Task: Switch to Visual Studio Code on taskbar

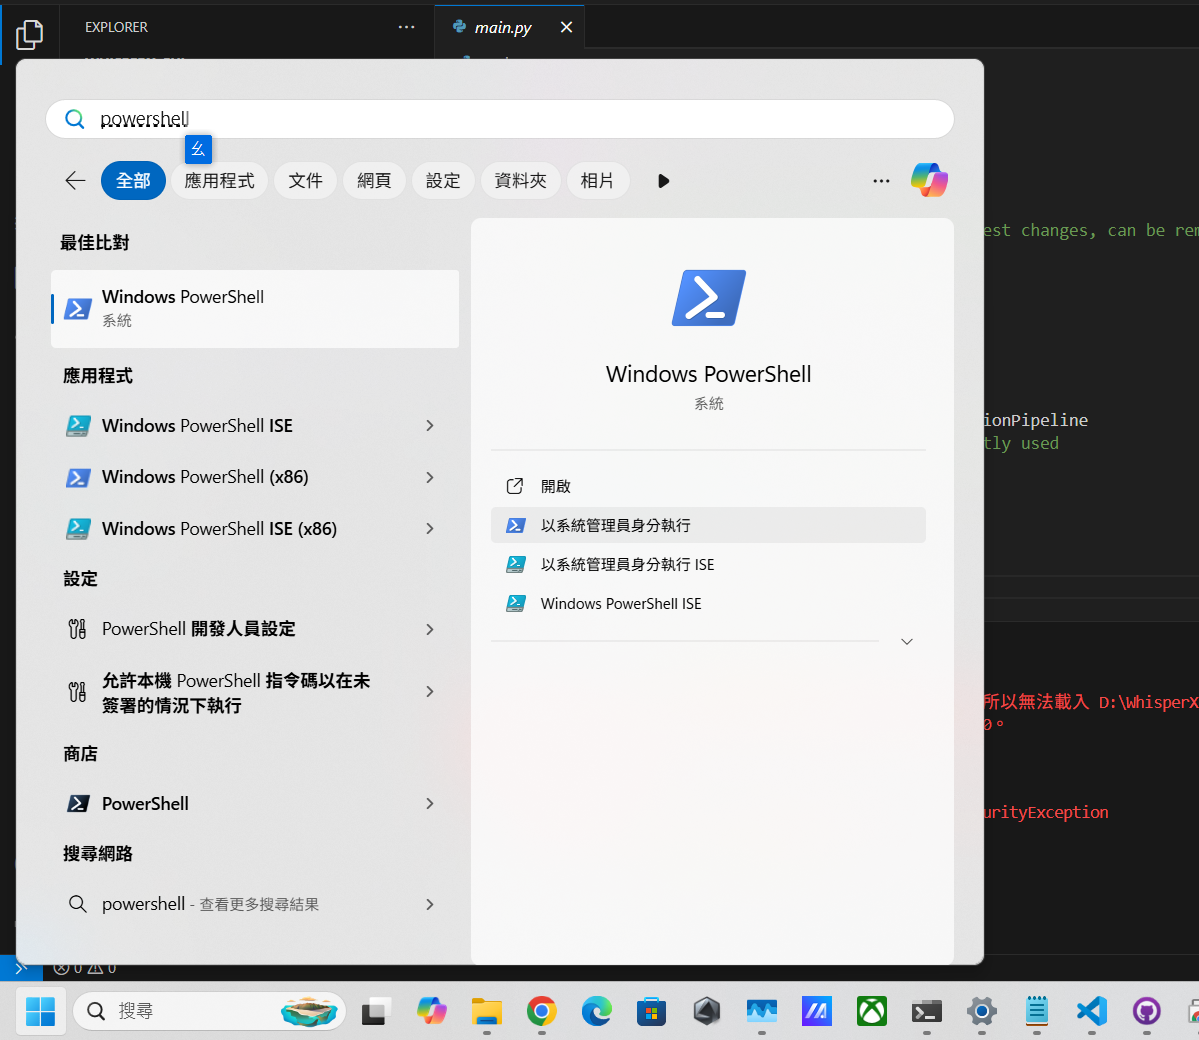Action: click(1092, 1011)
